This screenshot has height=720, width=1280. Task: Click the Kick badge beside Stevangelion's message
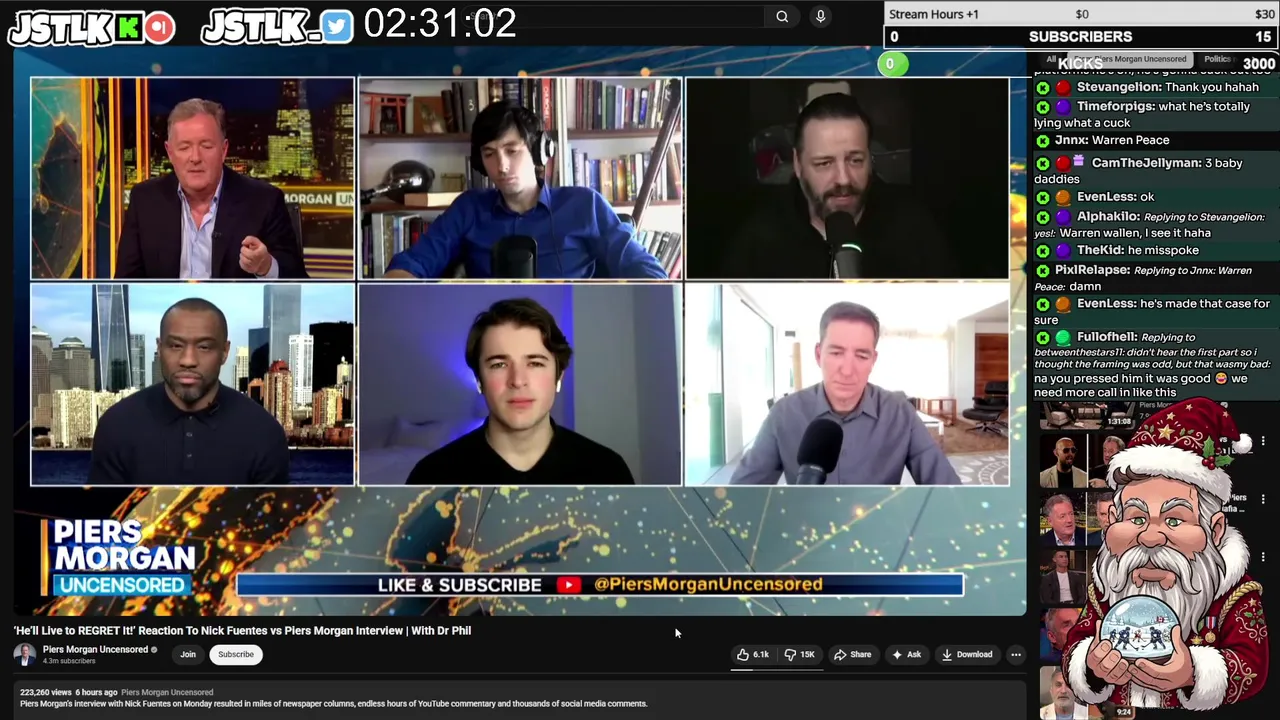[x=1043, y=88]
